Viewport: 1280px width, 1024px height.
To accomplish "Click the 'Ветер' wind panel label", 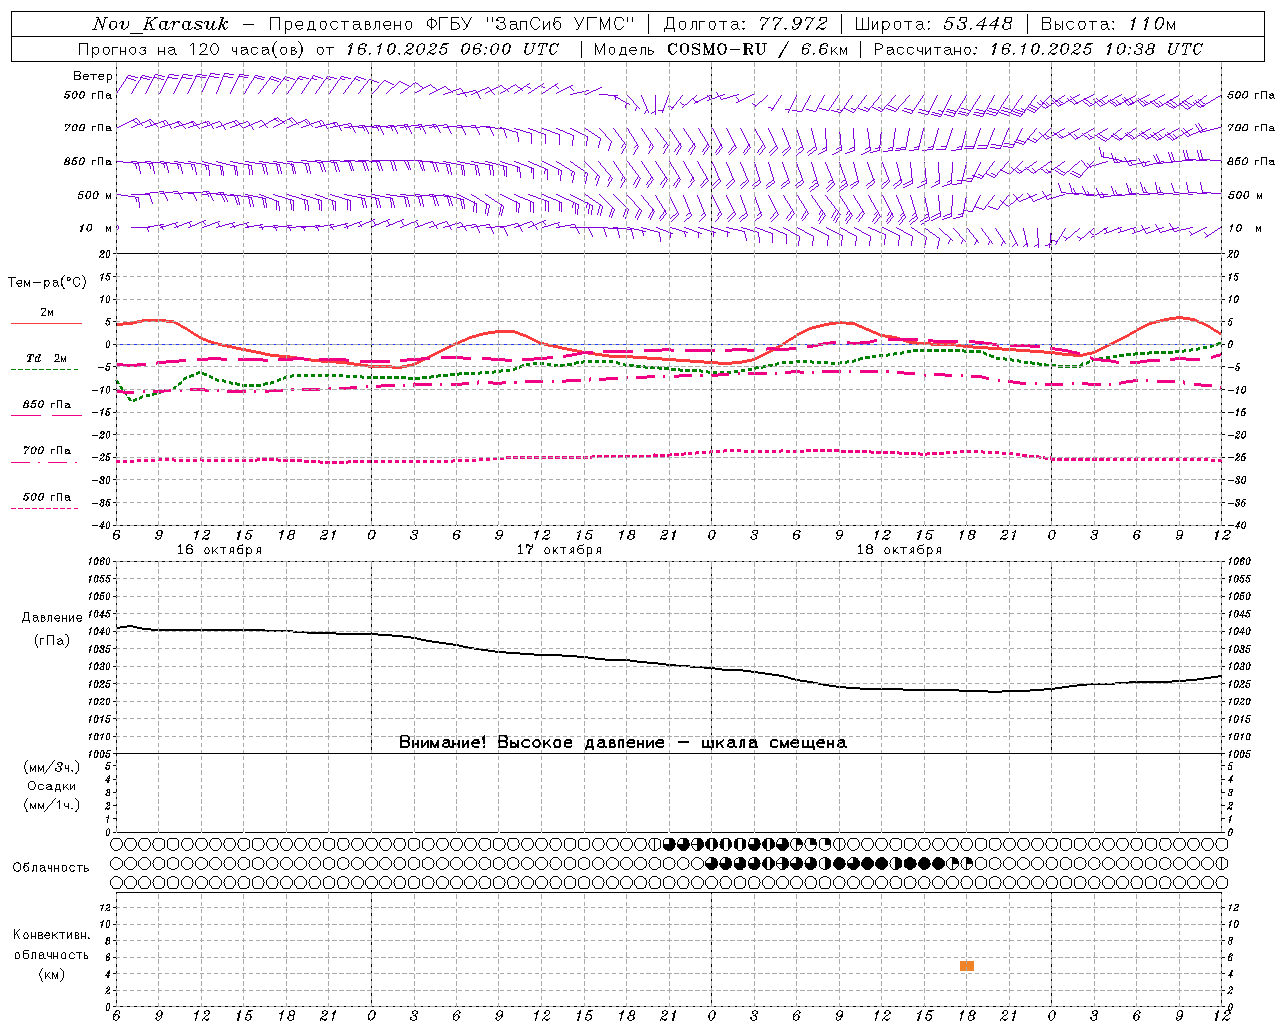I will coord(93,76).
